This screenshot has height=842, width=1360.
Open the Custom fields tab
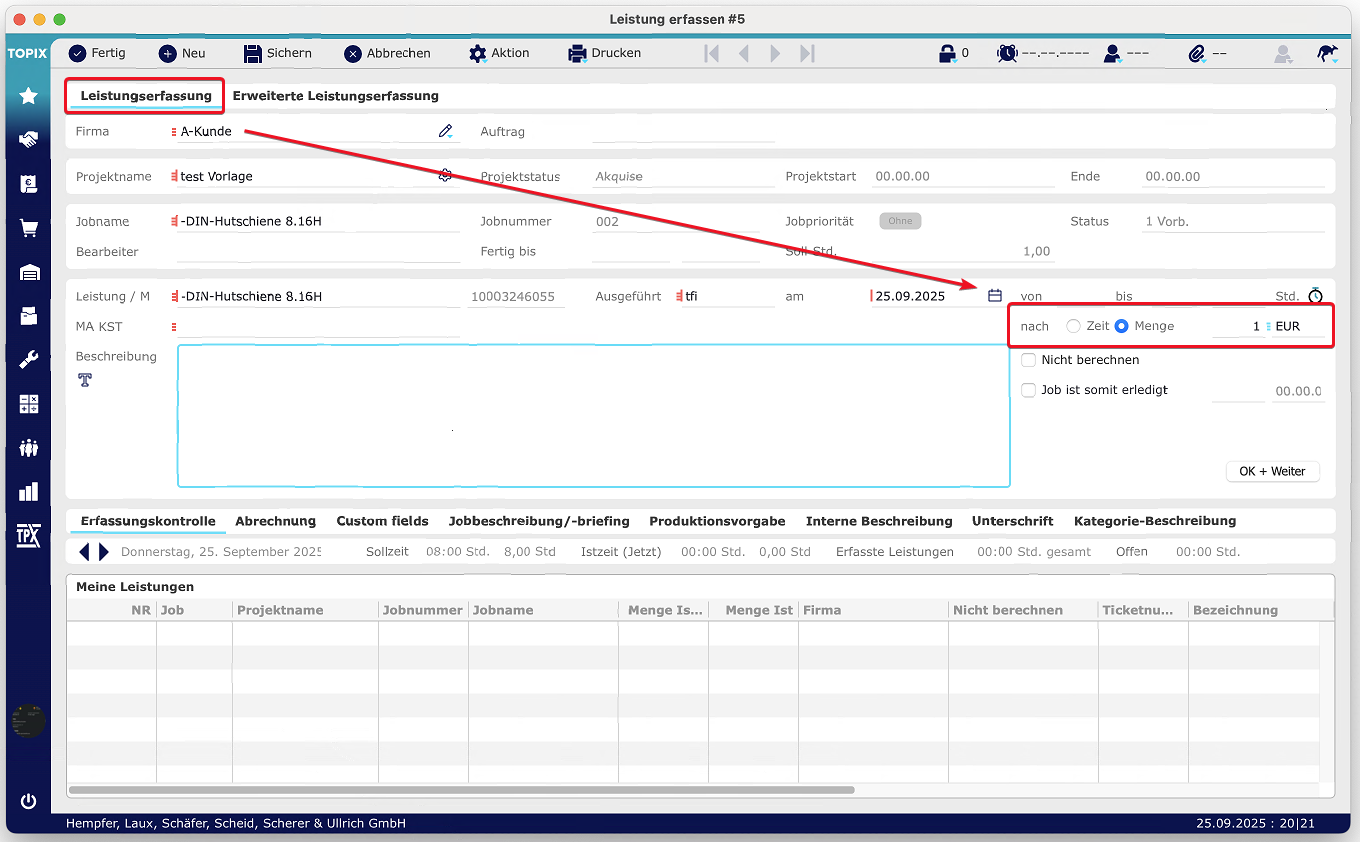tap(382, 521)
